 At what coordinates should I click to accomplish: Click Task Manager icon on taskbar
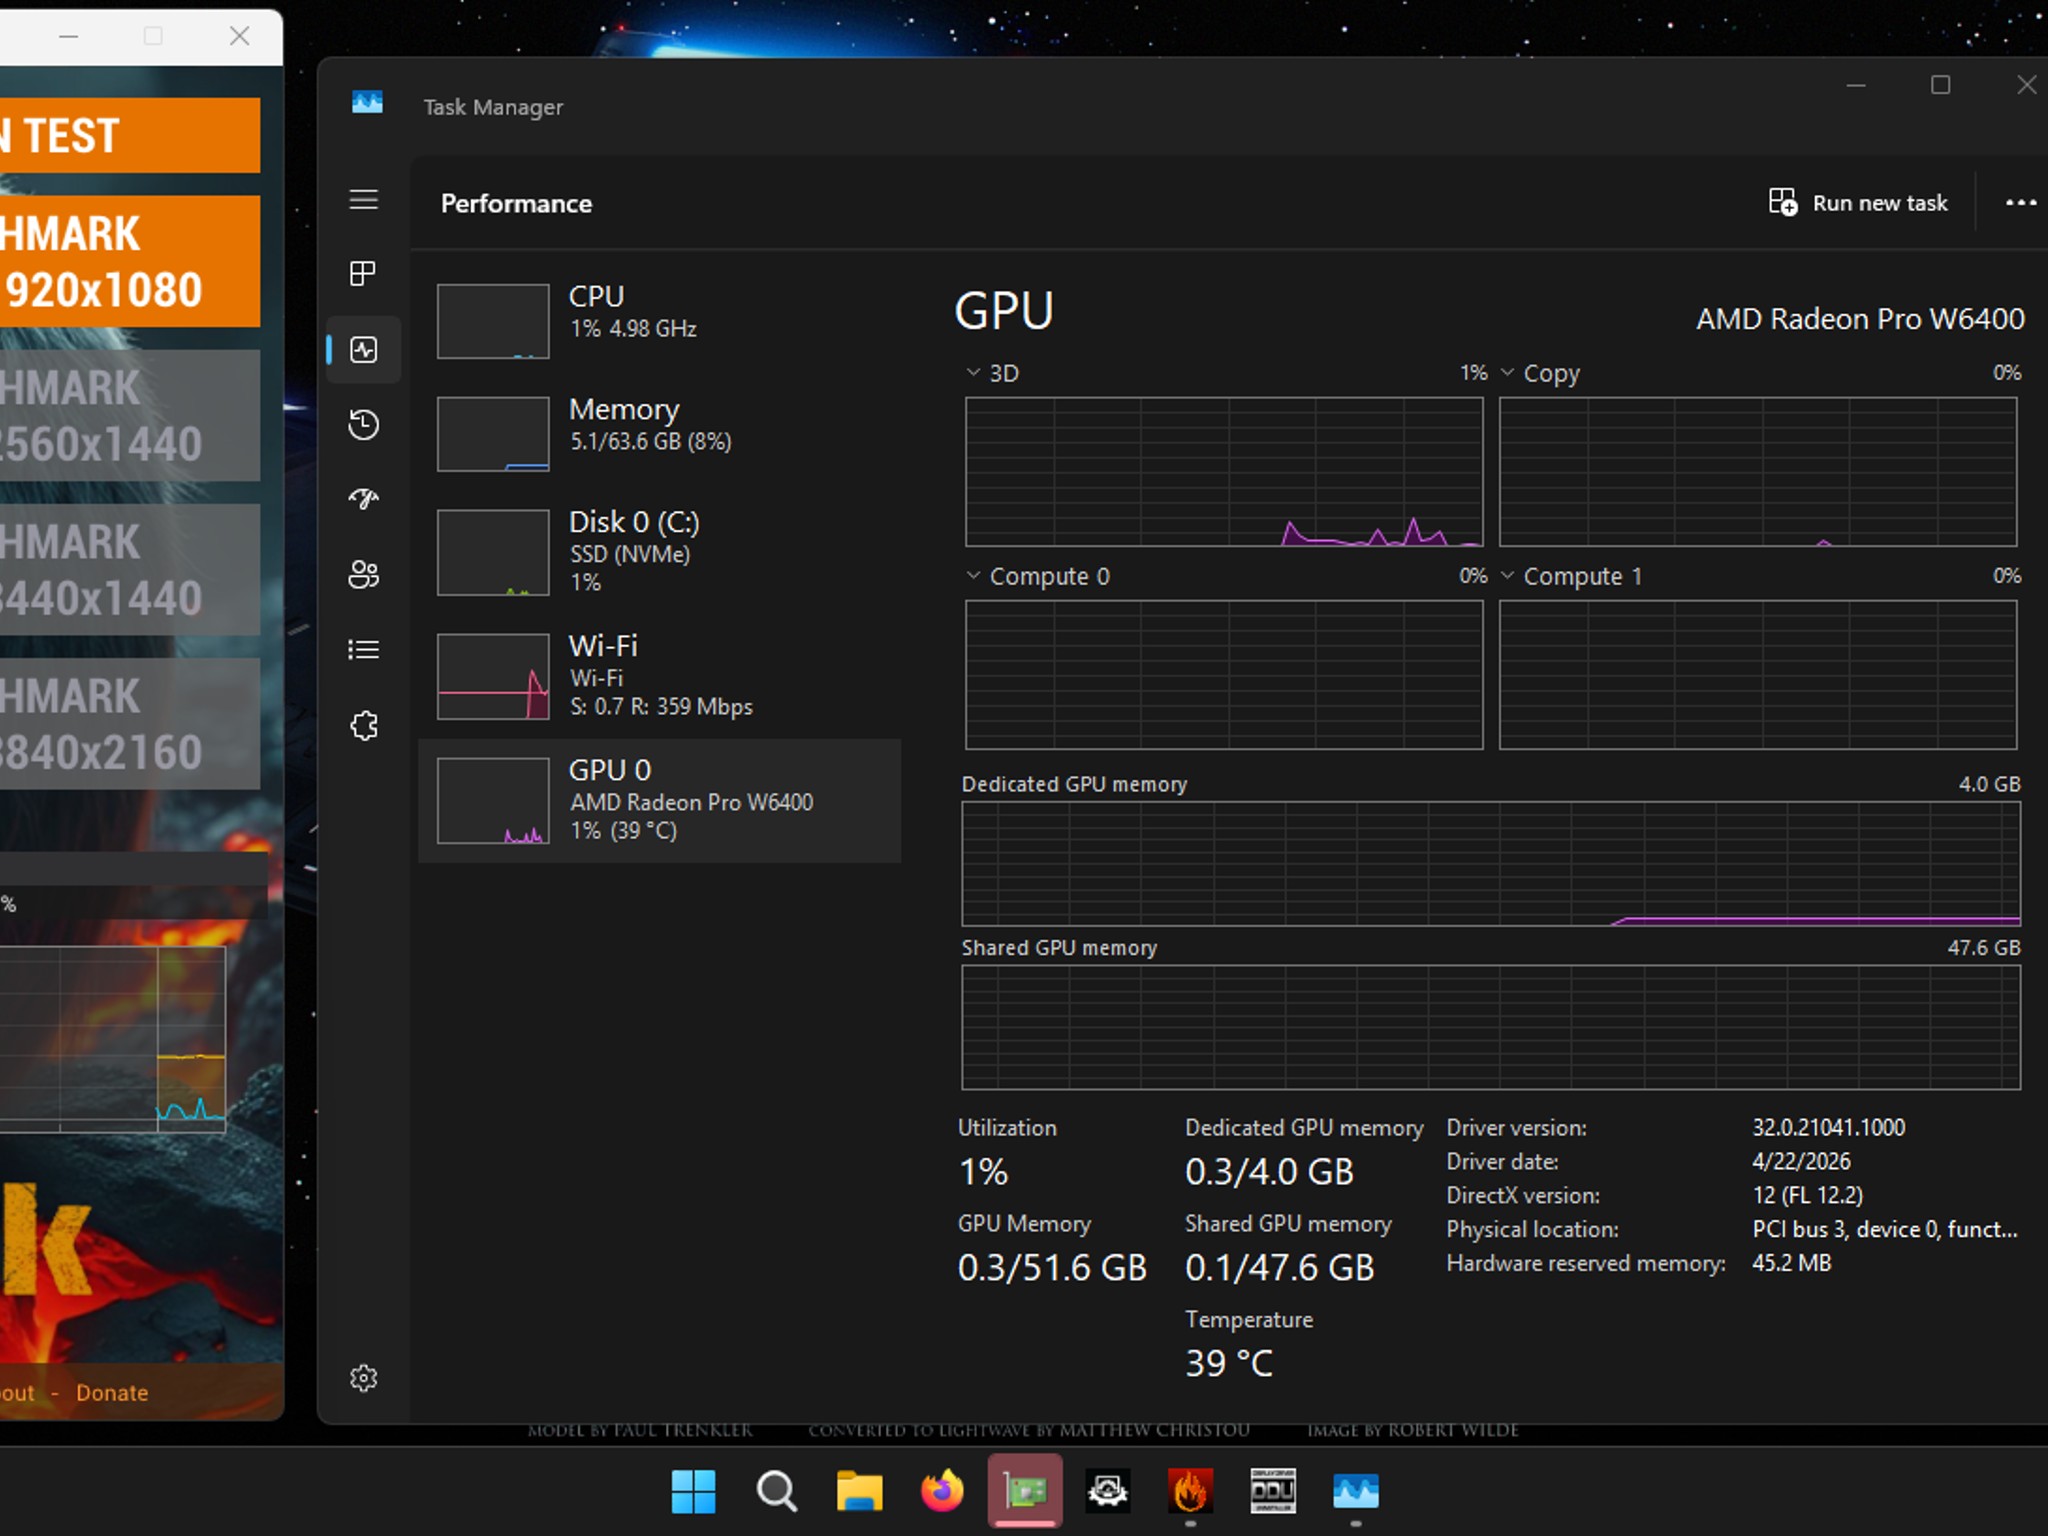point(1356,1492)
